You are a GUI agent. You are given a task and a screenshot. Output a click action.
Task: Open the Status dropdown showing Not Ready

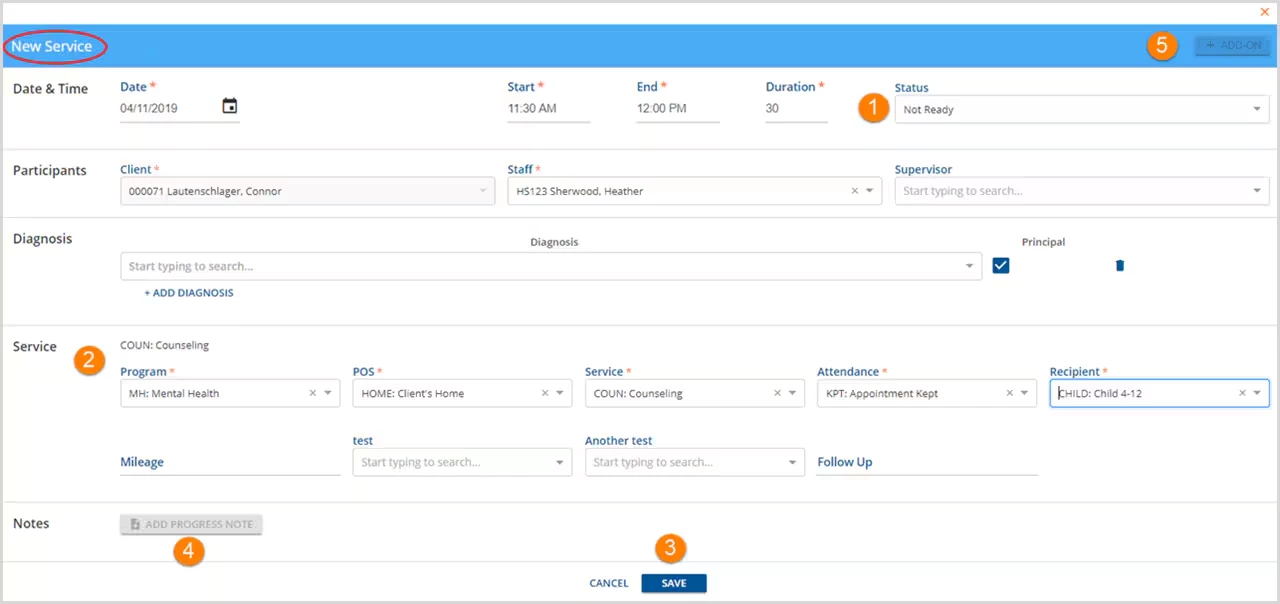(1082, 109)
